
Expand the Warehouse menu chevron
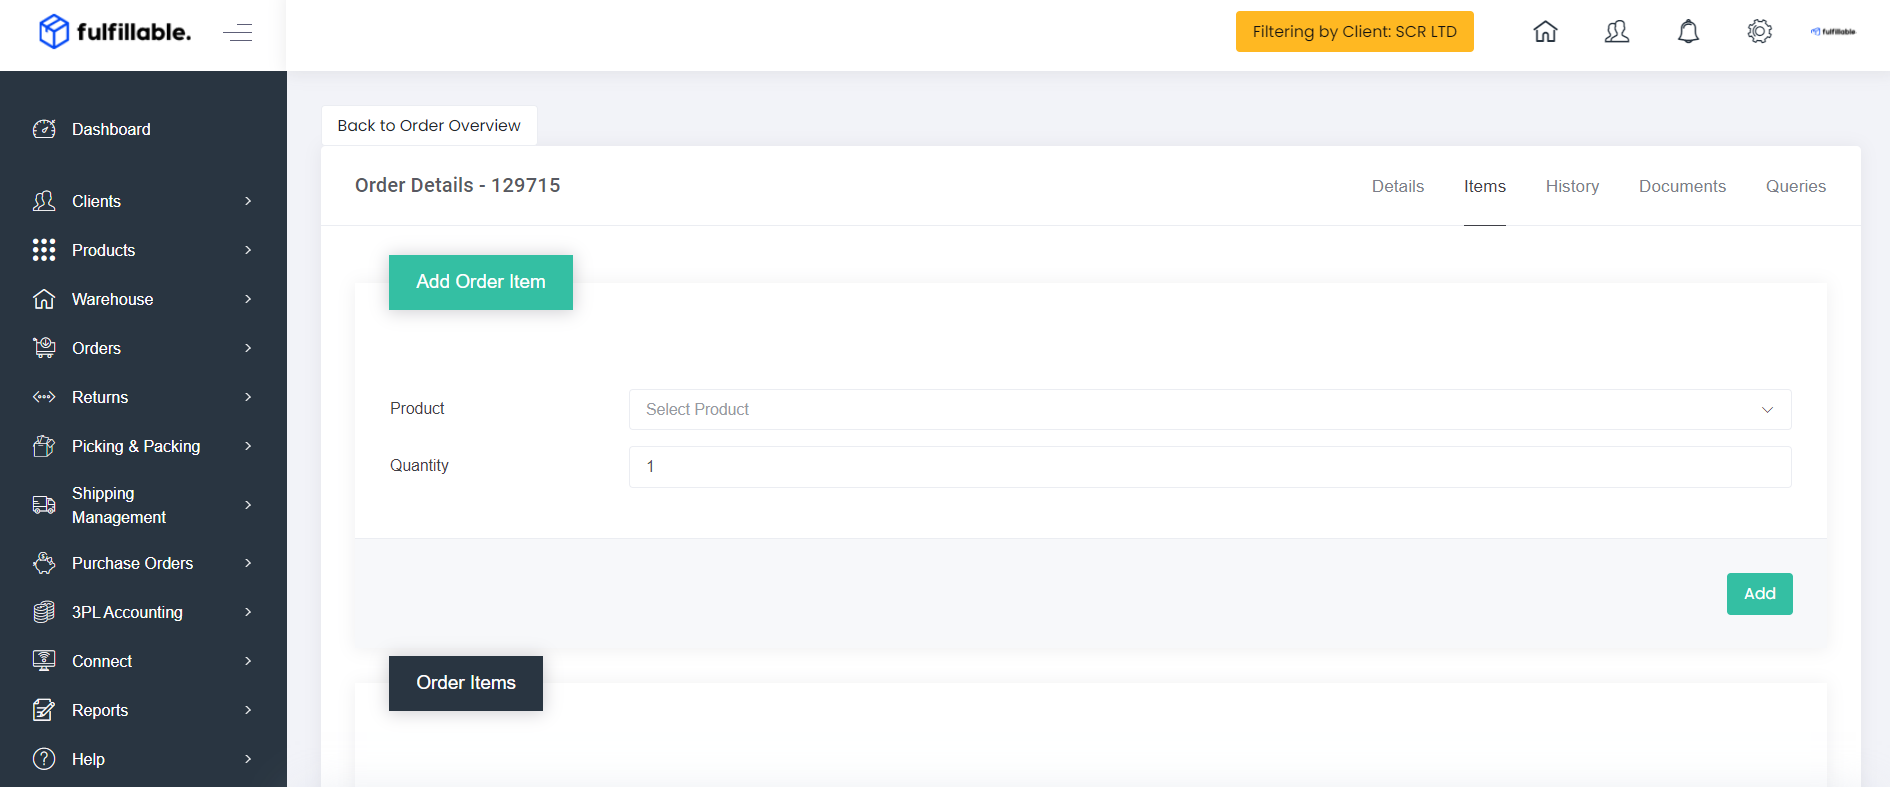248,299
